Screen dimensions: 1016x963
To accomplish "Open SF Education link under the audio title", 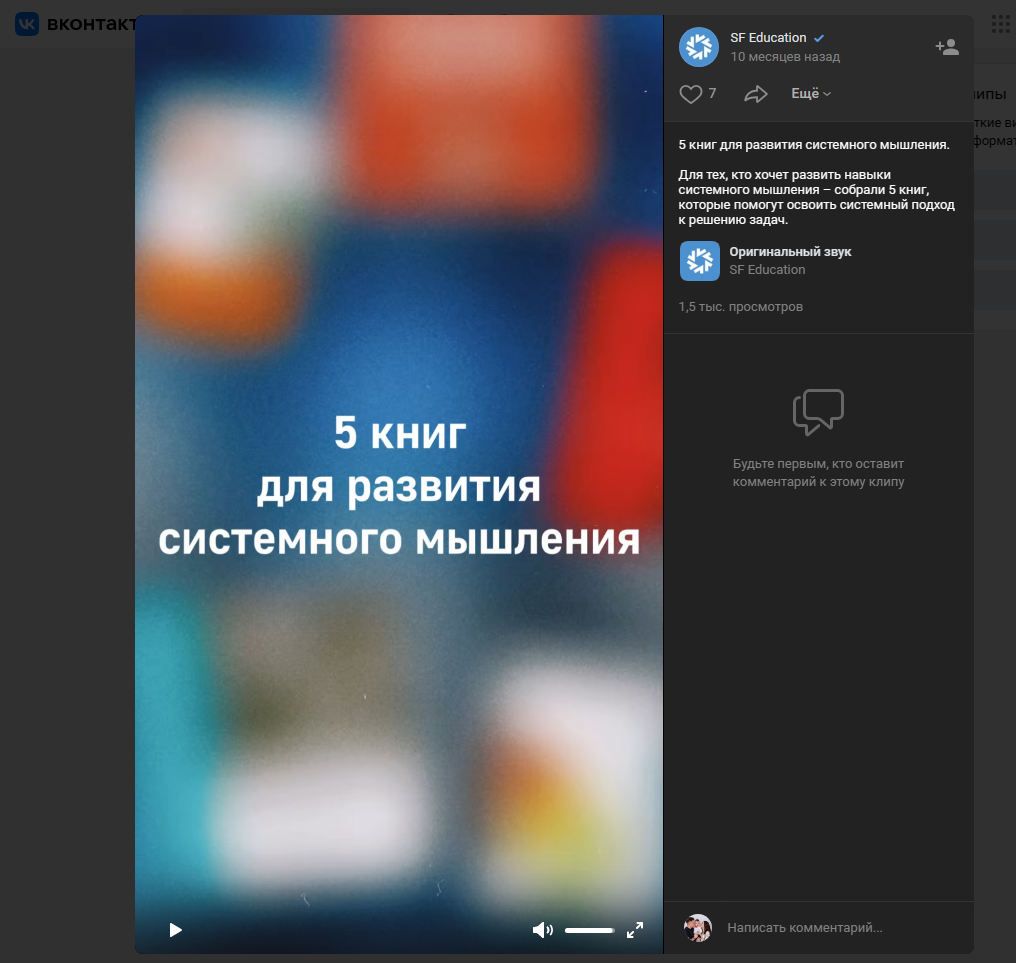I will [767, 270].
